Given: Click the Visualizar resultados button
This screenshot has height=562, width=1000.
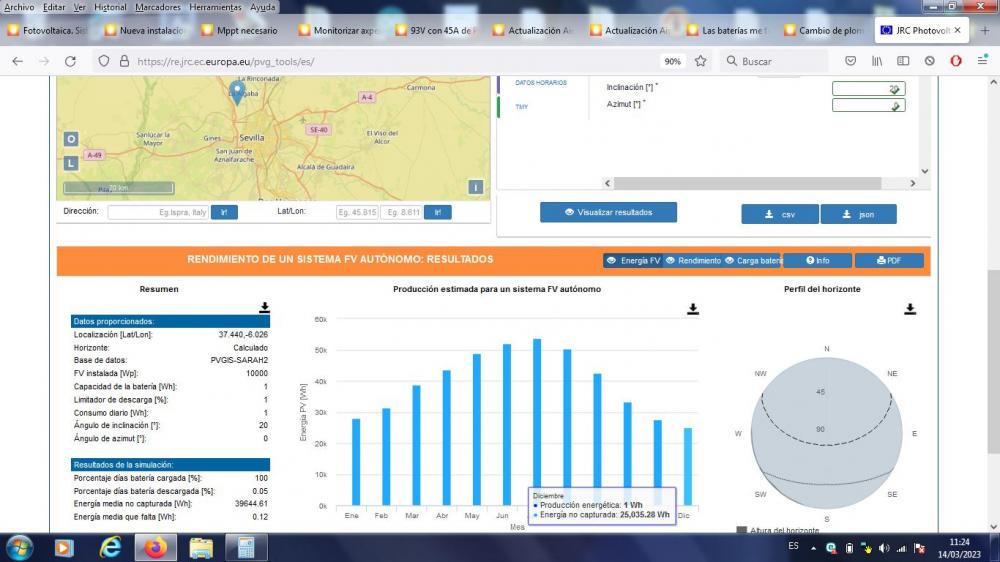Looking at the screenshot, I should (608, 212).
